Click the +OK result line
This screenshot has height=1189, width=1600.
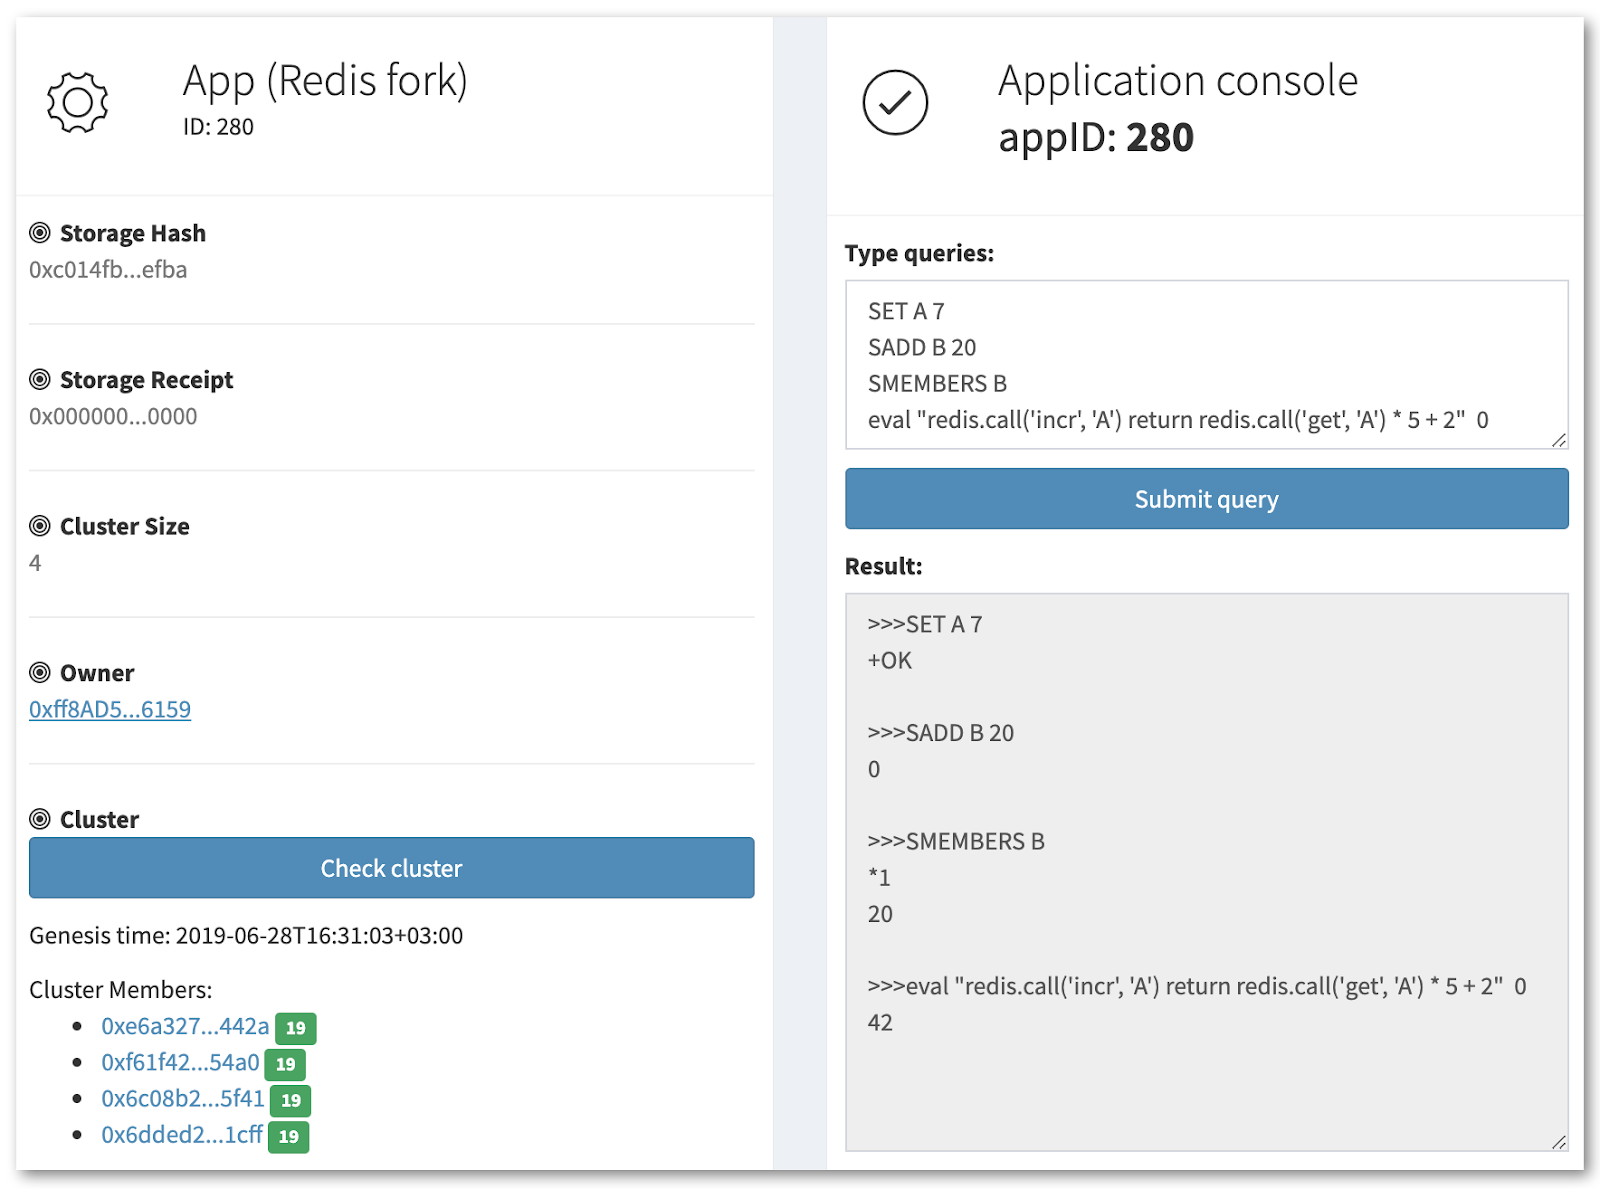point(890,660)
